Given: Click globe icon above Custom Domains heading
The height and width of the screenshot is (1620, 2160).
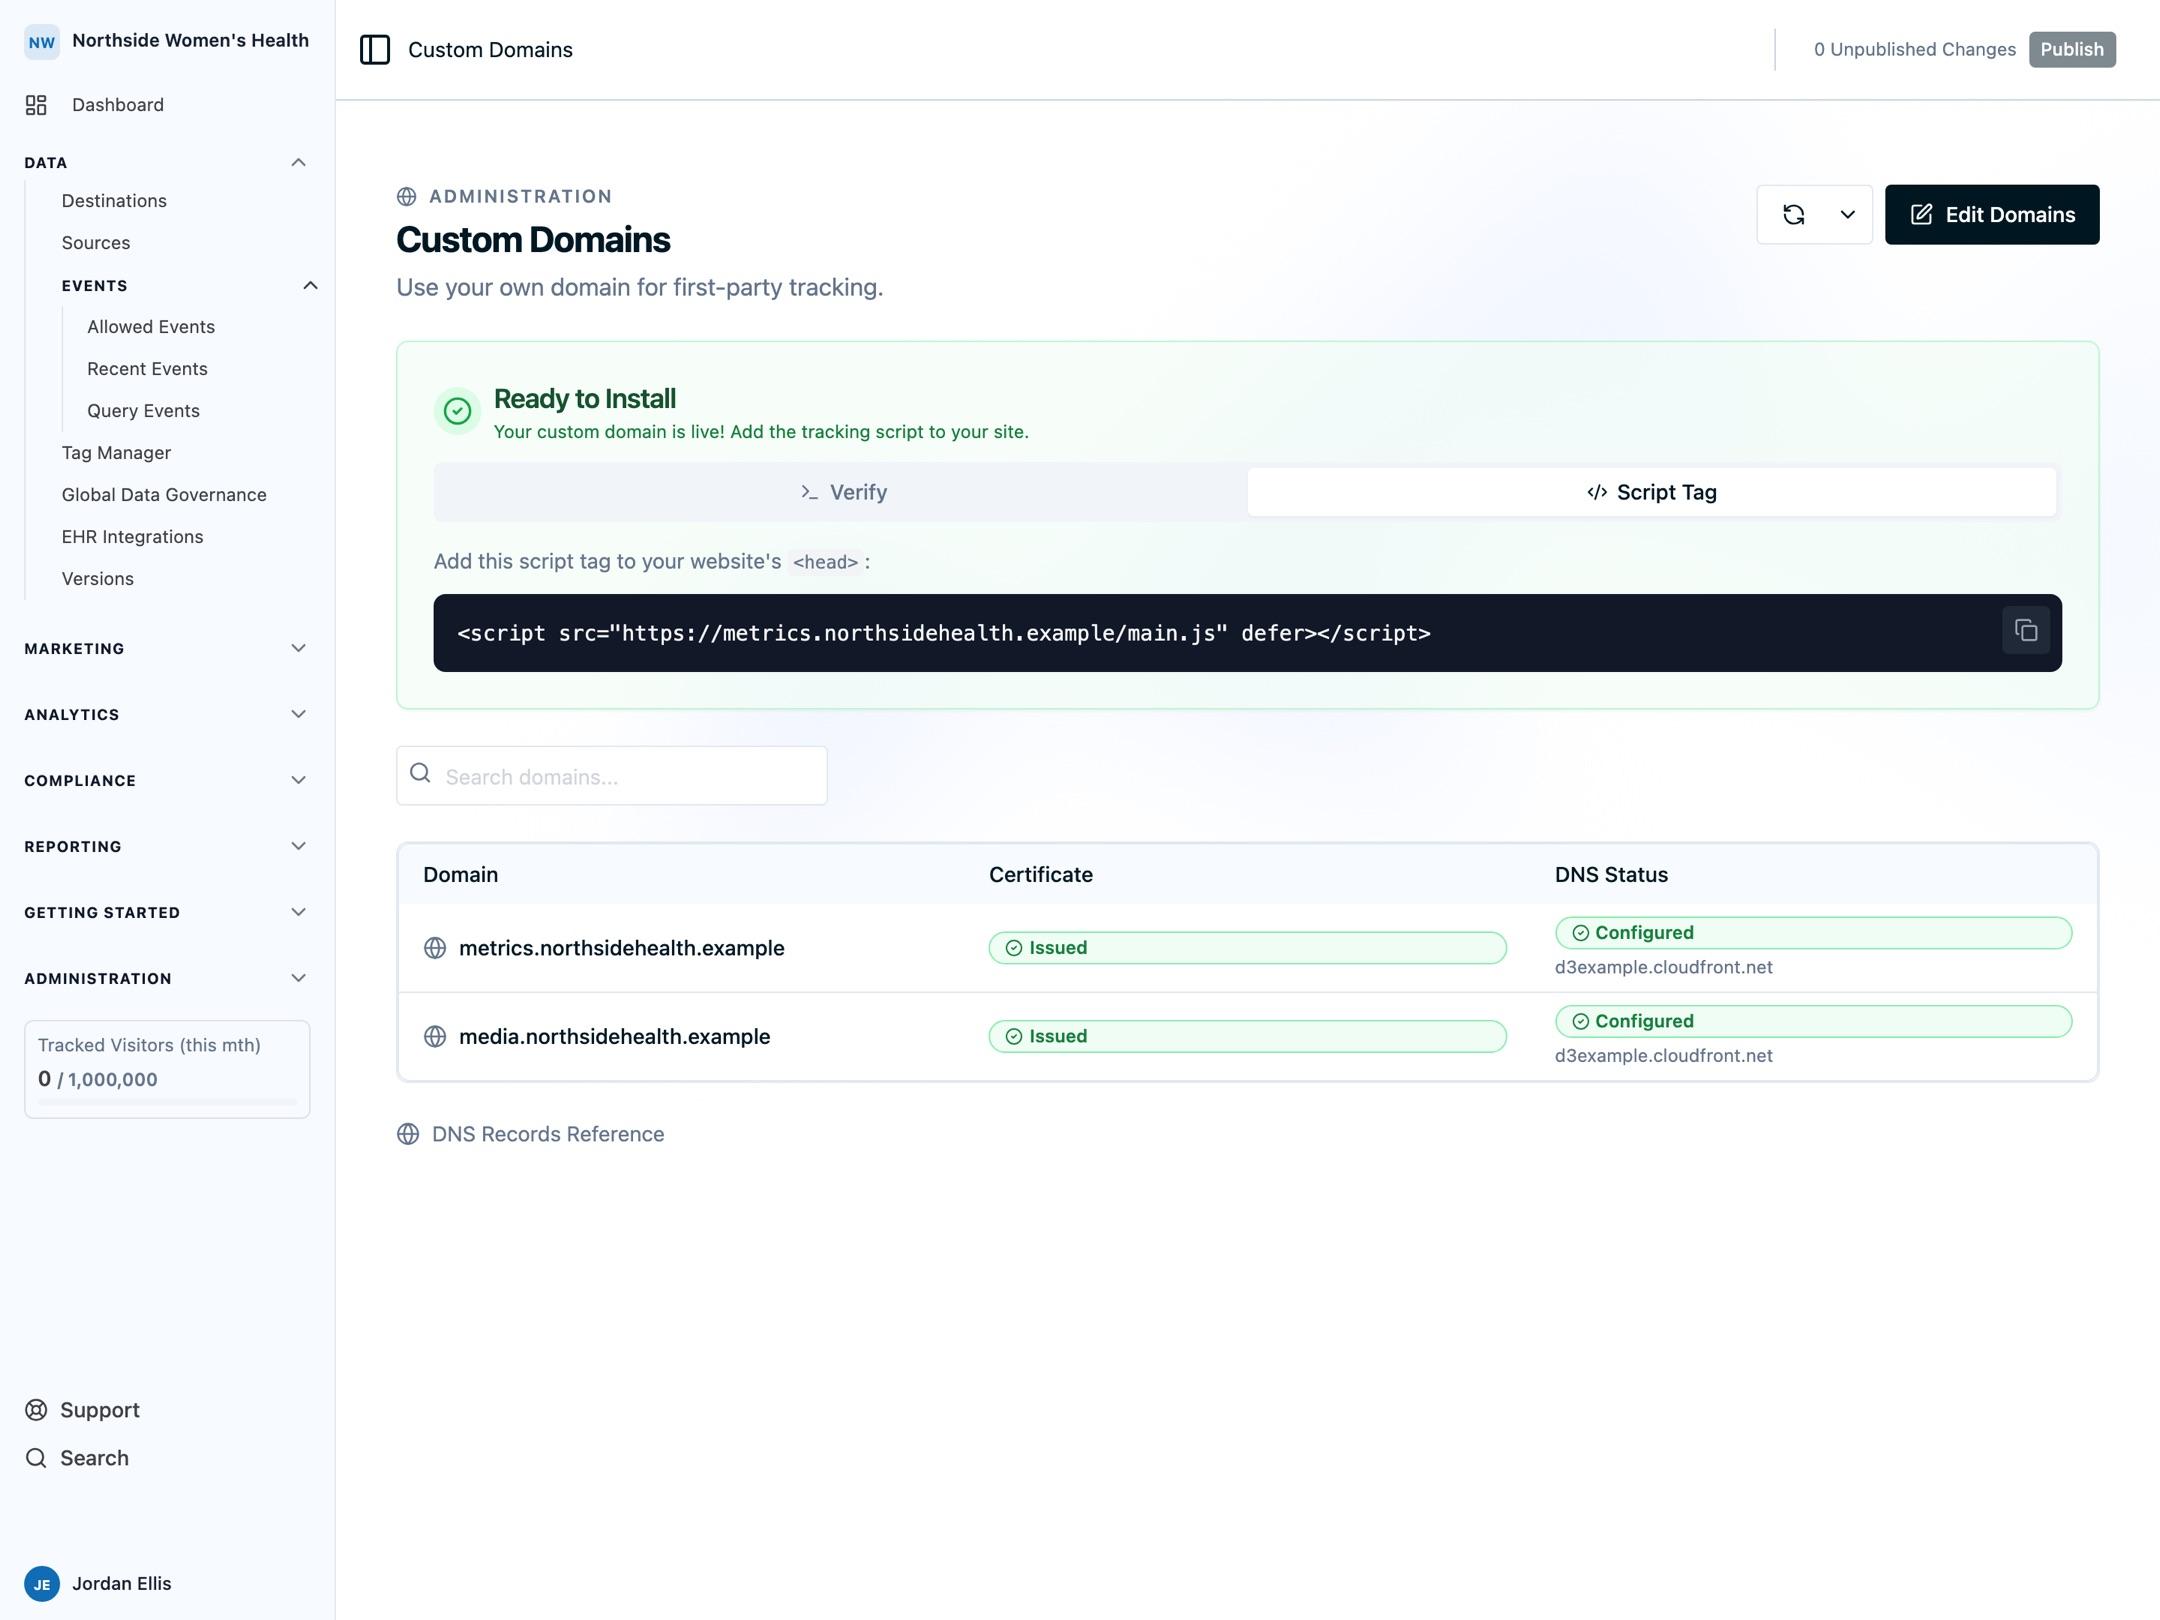Looking at the screenshot, I should tap(407, 197).
